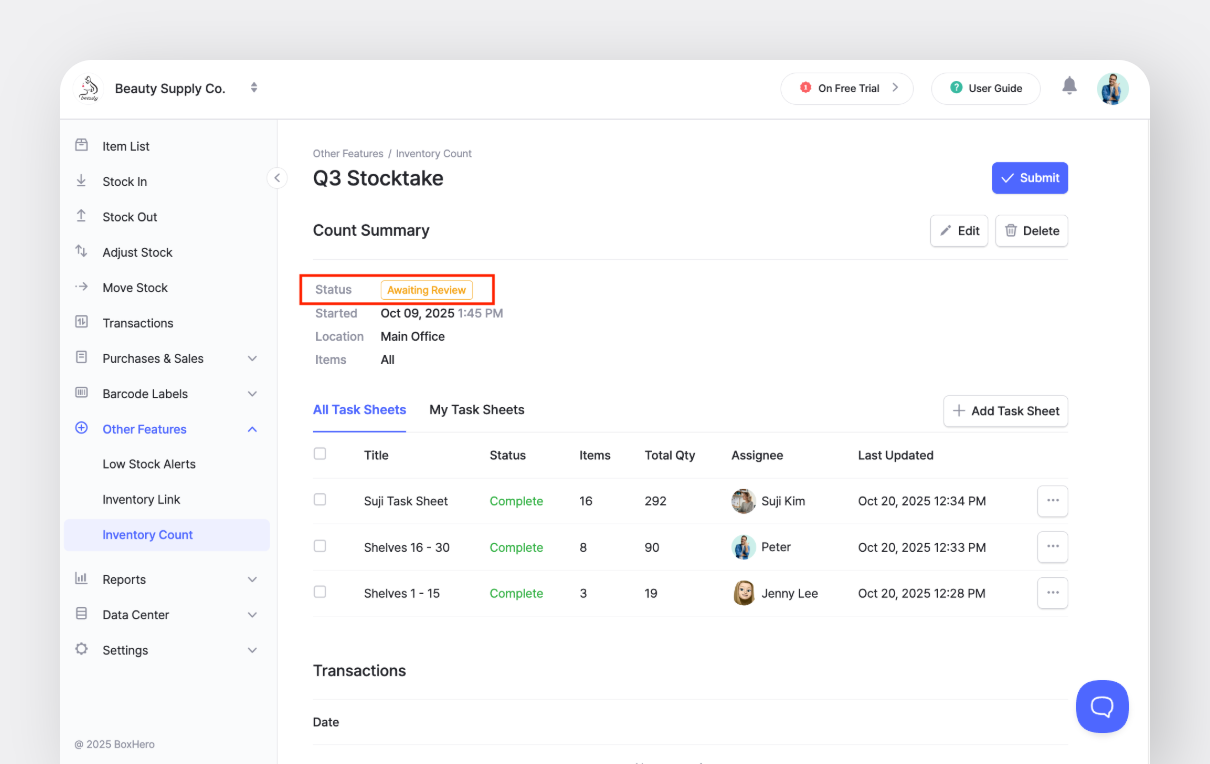1210x764 pixels.
Task: Open the team switcher next to Beauty Supply Co.
Action: click(x=254, y=88)
